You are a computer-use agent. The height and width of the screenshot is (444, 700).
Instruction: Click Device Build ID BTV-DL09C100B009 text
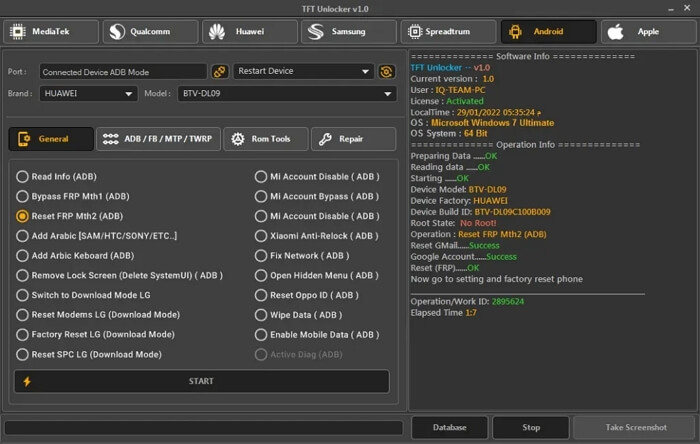pos(480,212)
